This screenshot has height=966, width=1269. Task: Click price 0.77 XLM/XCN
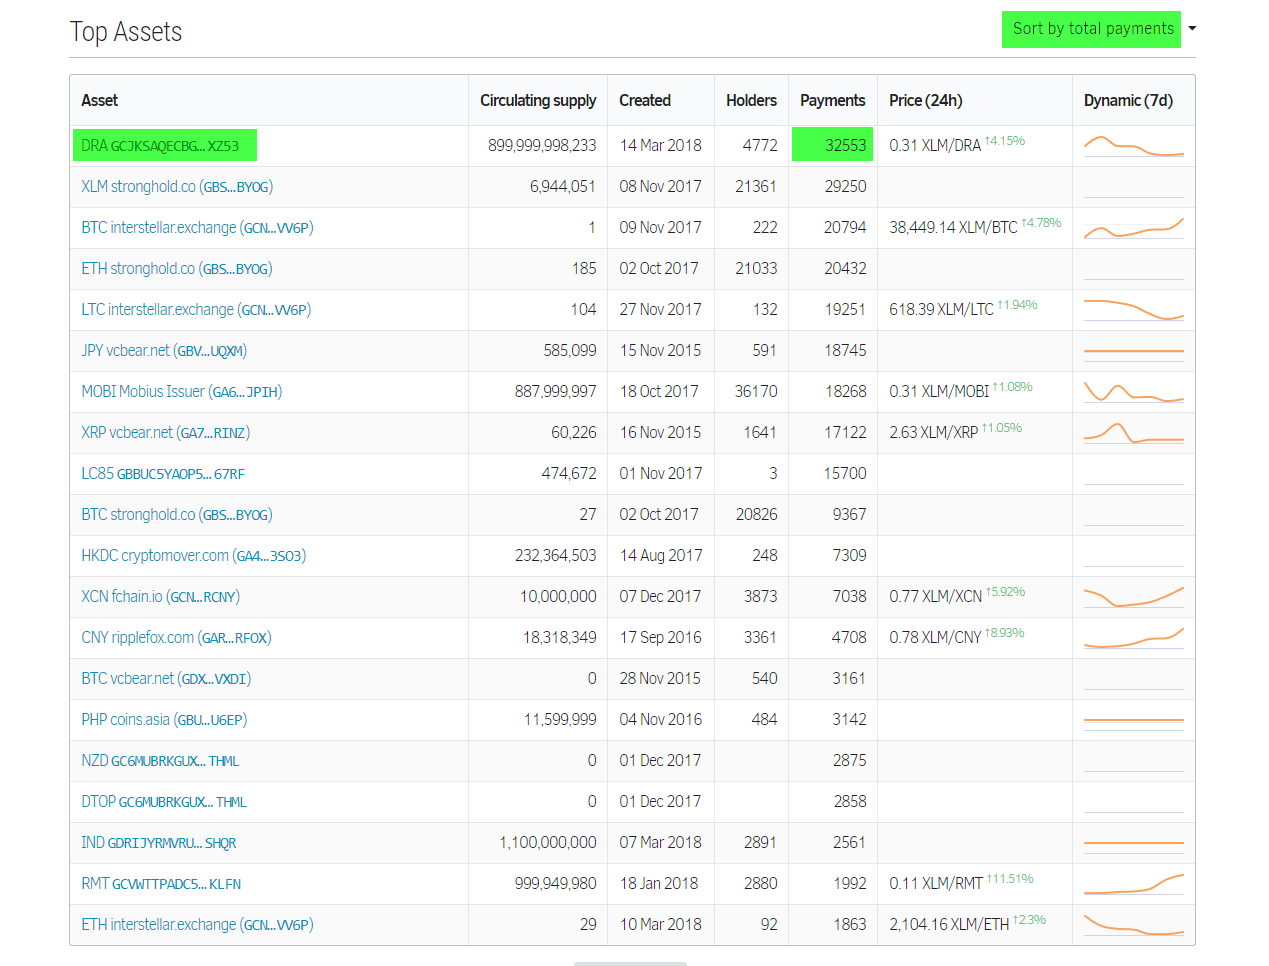pyautogui.click(x=935, y=597)
